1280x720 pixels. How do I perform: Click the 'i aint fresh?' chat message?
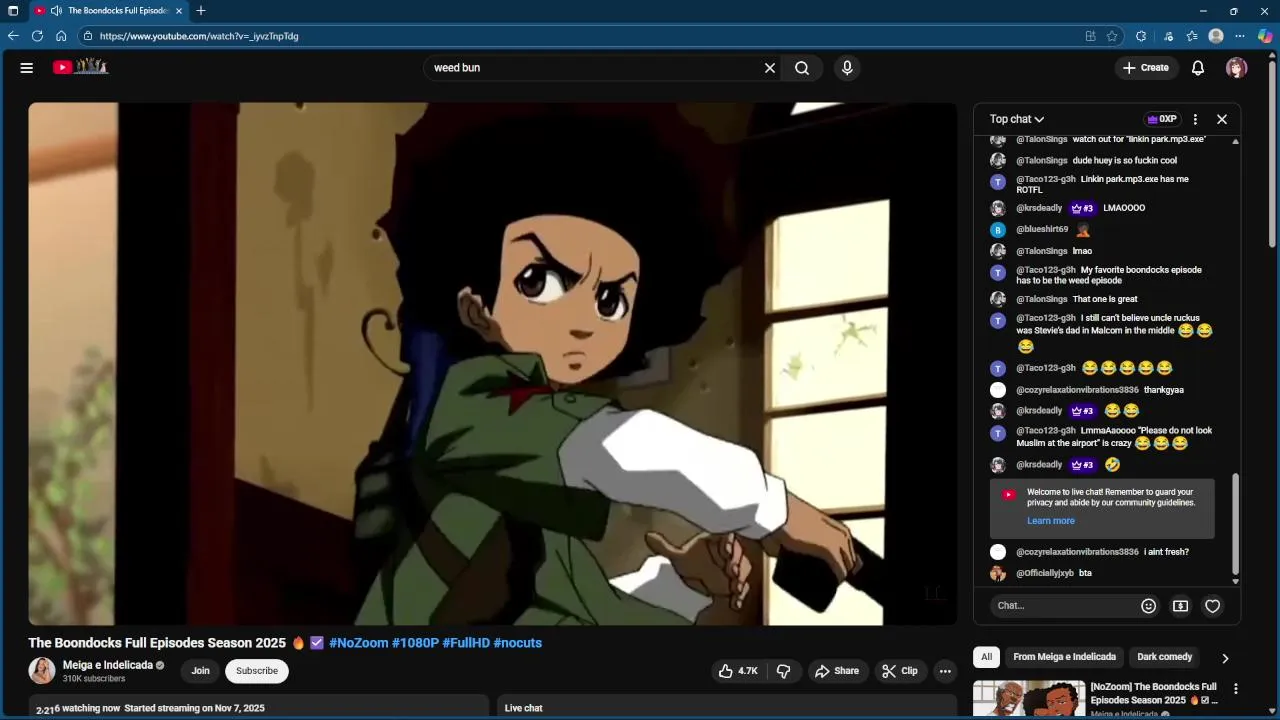[1166, 552]
